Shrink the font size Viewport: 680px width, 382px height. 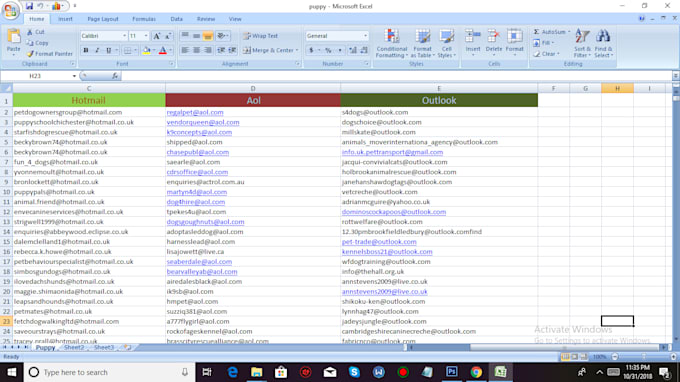point(168,36)
